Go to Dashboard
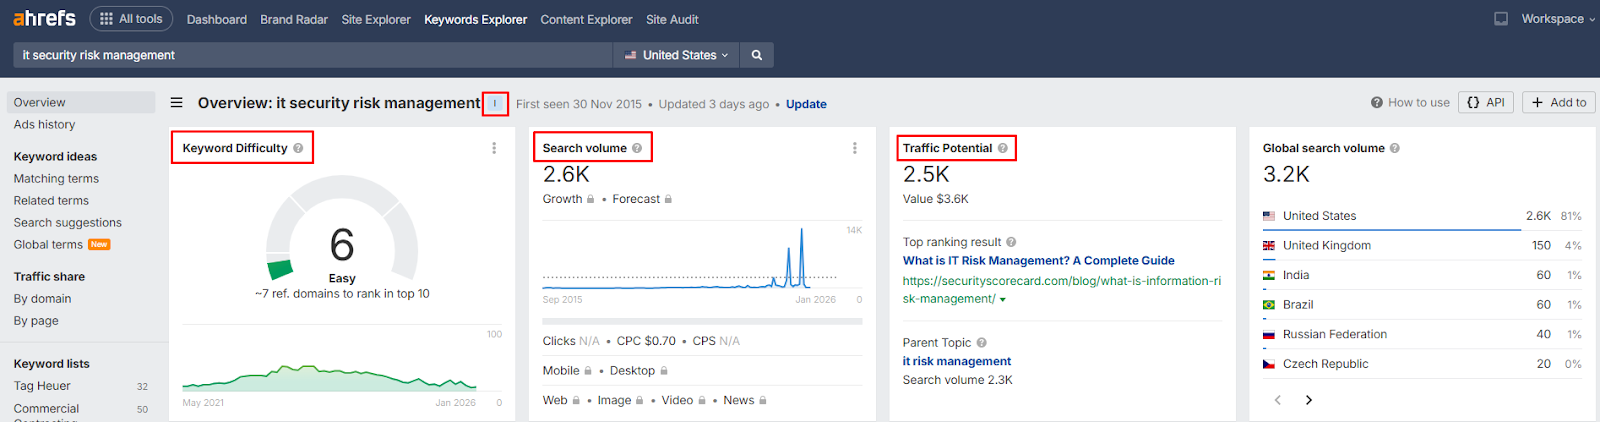The width and height of the screenshot is (1600, 422). pyautogui.click(x=216, y=19)
